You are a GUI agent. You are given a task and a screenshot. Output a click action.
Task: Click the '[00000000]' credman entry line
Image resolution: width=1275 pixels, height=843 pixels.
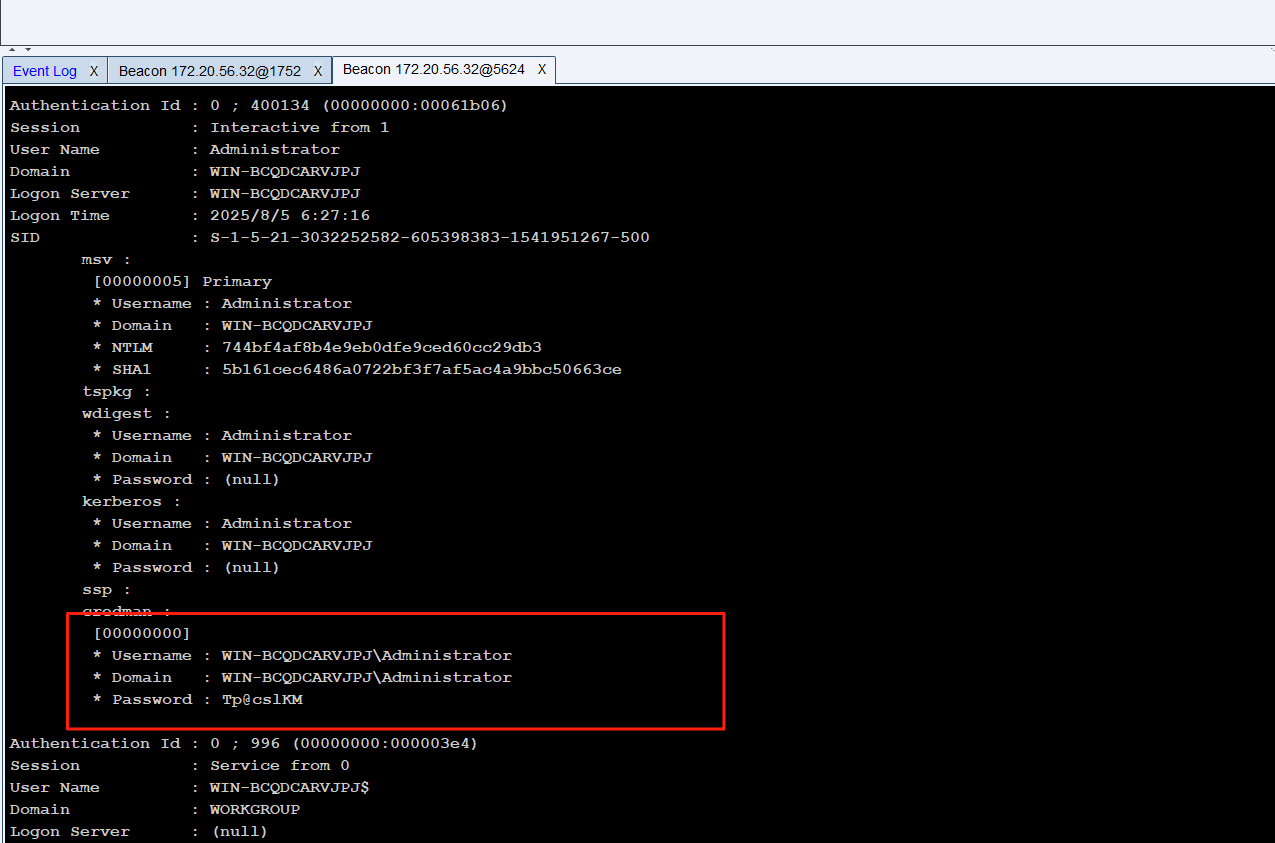click(141, 633)
